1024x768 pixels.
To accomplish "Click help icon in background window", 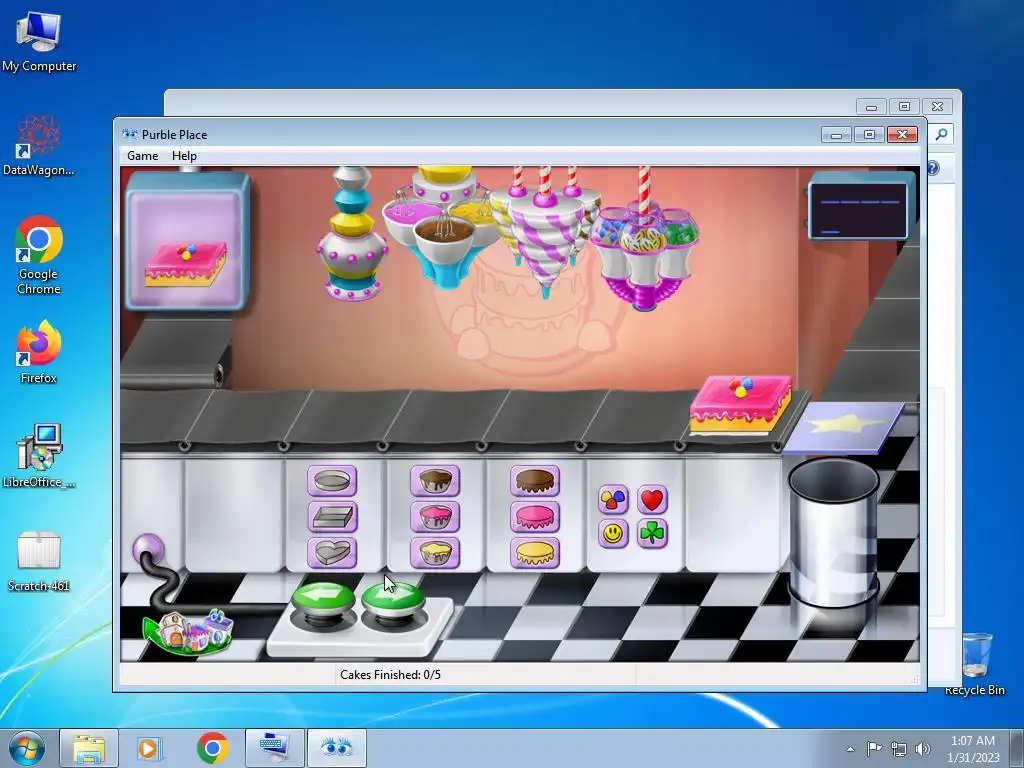I will click(x=933, y=168).
